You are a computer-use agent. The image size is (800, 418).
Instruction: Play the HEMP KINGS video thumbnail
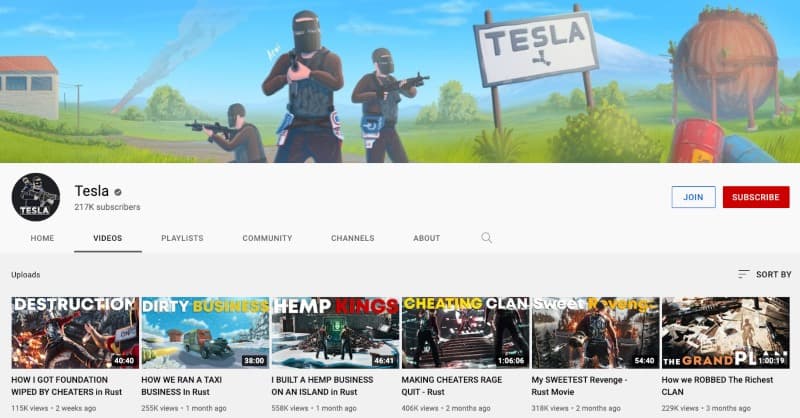pos(335,333)
